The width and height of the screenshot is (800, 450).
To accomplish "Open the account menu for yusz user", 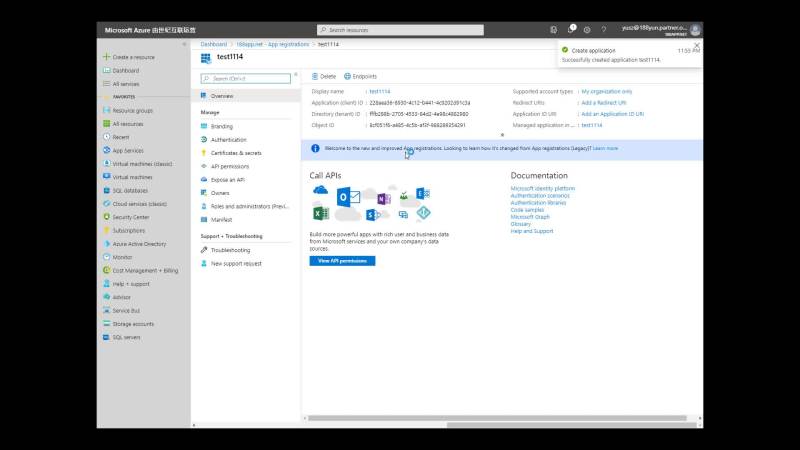I will tap(661, 30).
